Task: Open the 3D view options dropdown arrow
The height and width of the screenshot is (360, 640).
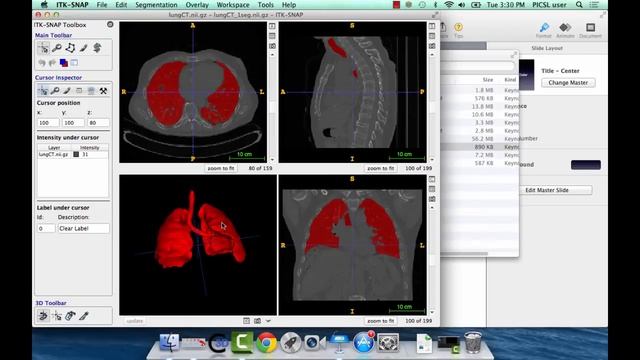Action: tap(268, 321)
